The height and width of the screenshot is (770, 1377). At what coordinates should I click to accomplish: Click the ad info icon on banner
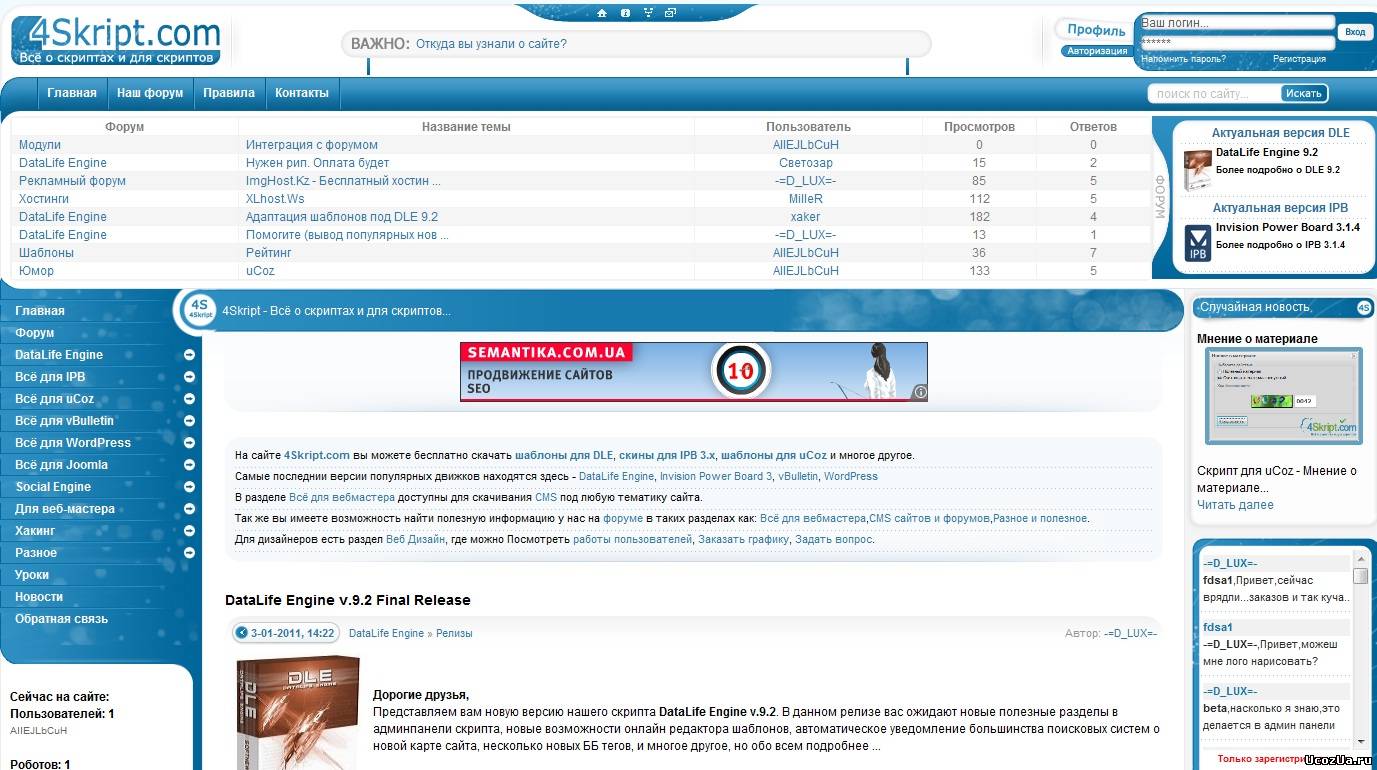(x=920, y=393)
